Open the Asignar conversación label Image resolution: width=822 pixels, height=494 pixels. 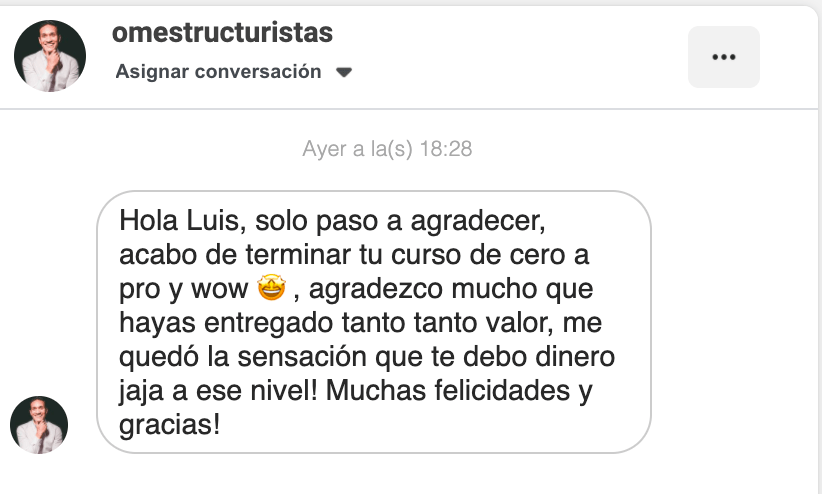click(x=218, y=71)
